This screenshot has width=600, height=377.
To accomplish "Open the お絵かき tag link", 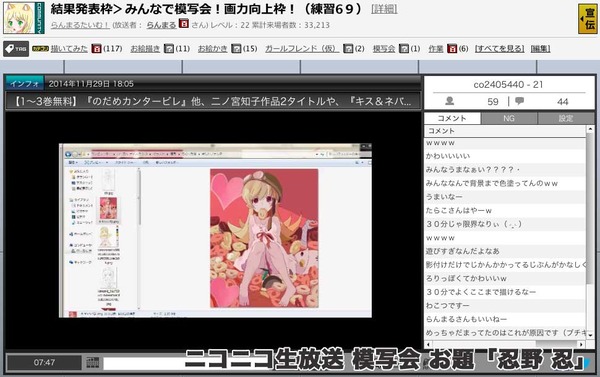I will coord(212,49).
